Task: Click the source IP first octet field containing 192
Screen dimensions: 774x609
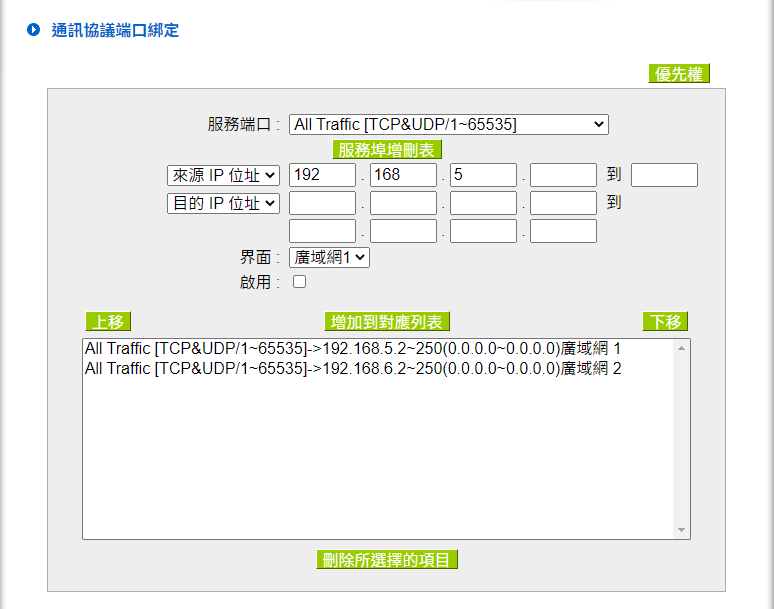Action: (322, 176)
